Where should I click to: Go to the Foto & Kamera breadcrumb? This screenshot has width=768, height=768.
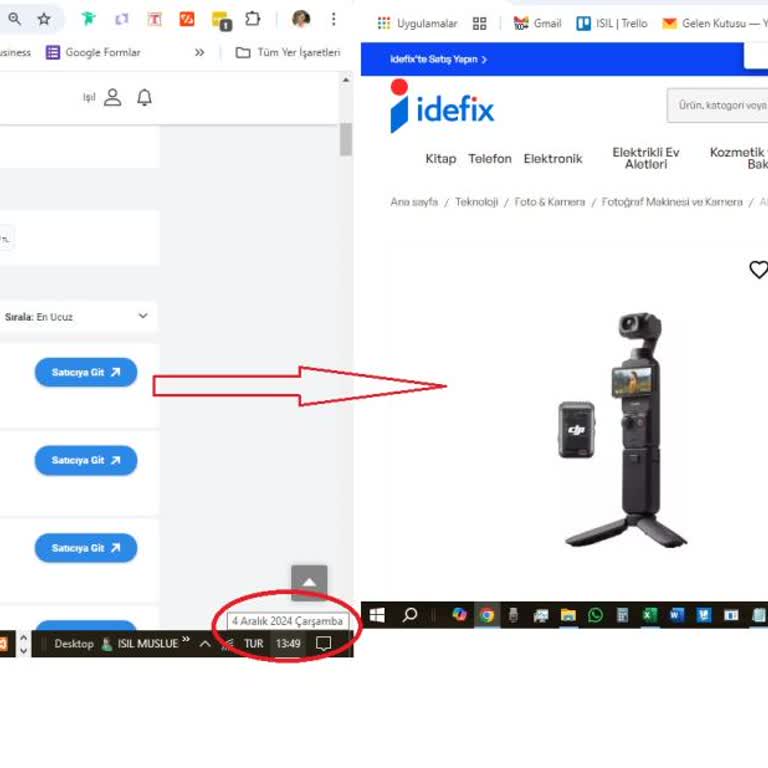(x=550, y=202)
